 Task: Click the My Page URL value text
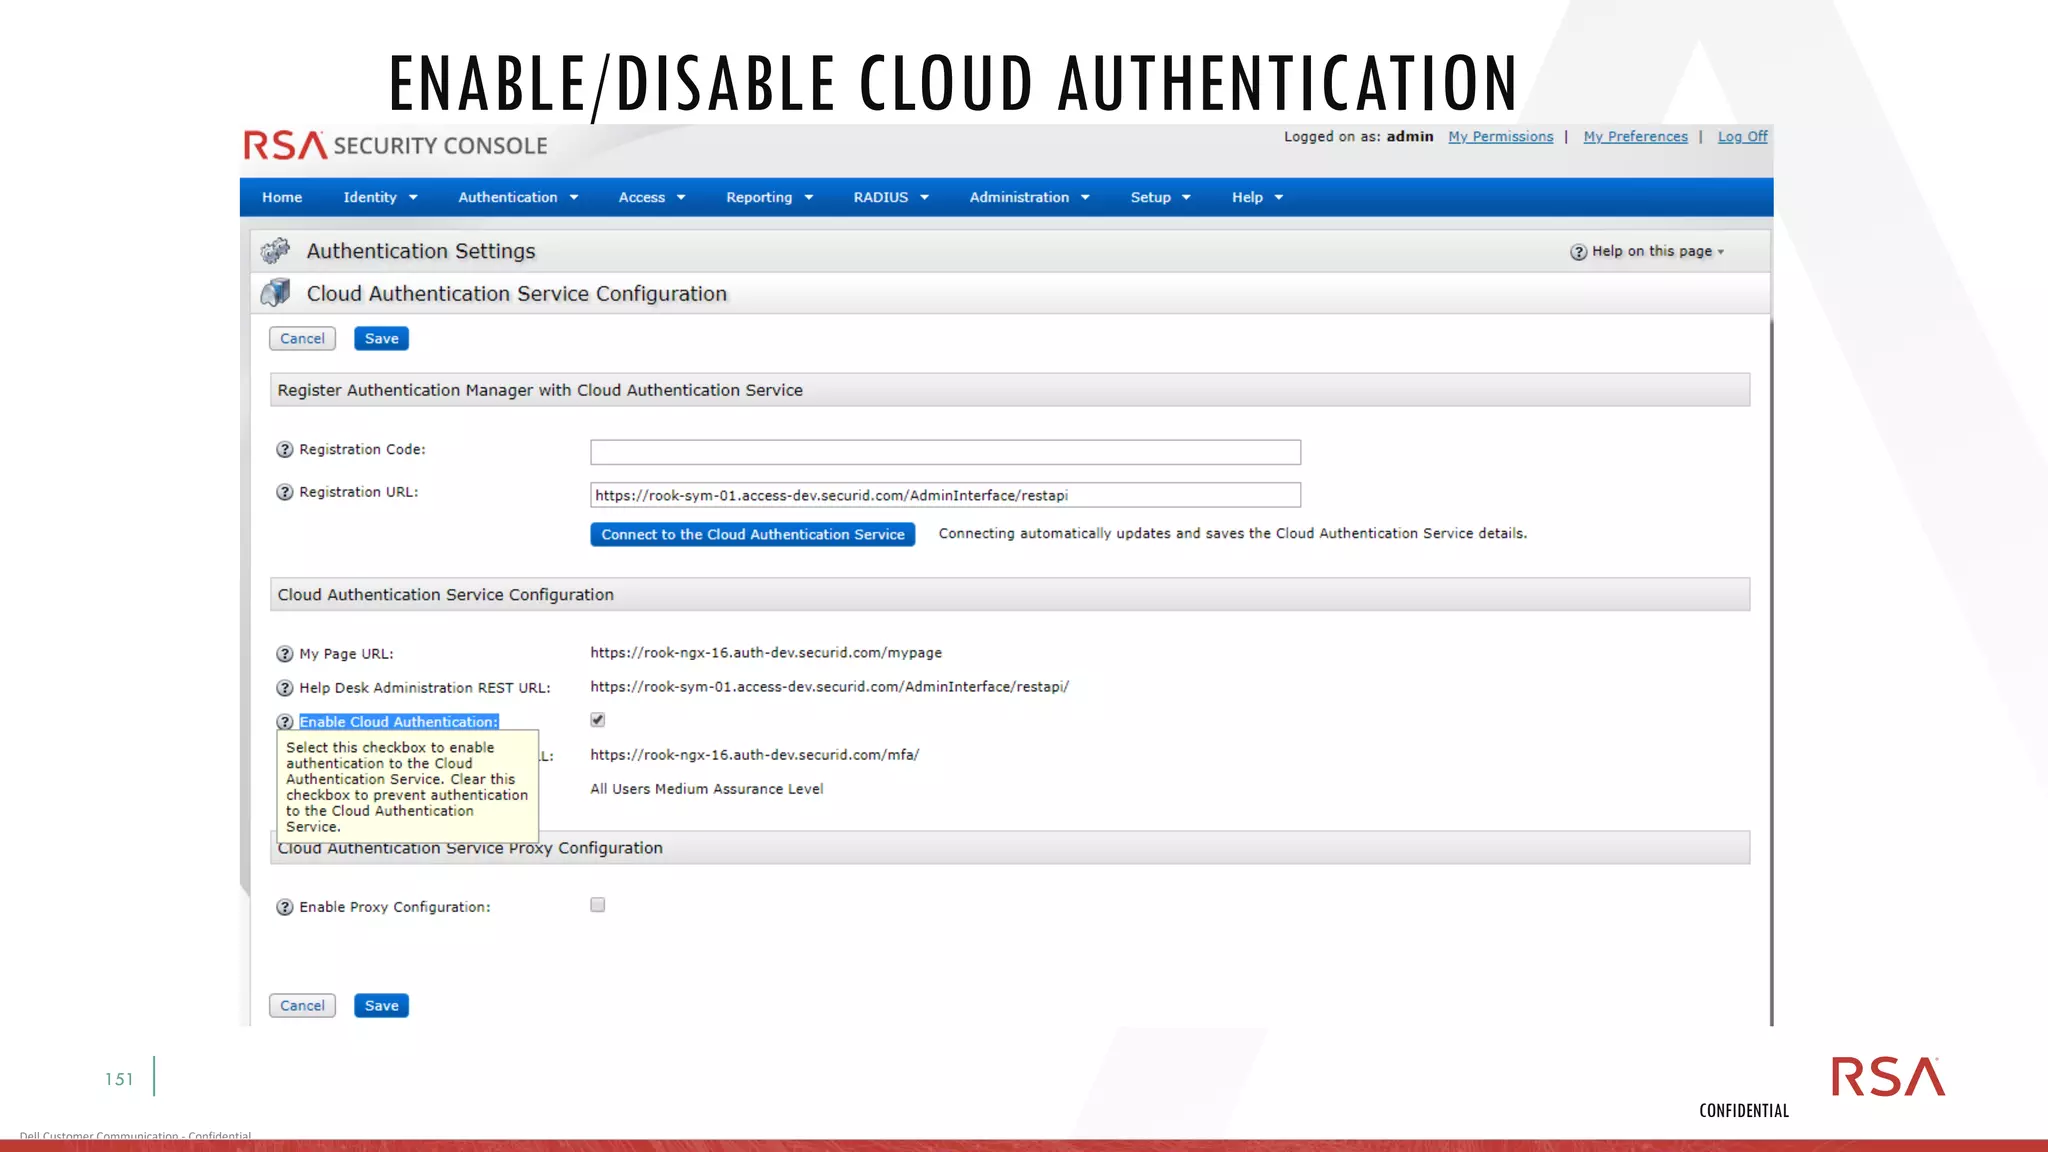point(766,653)
